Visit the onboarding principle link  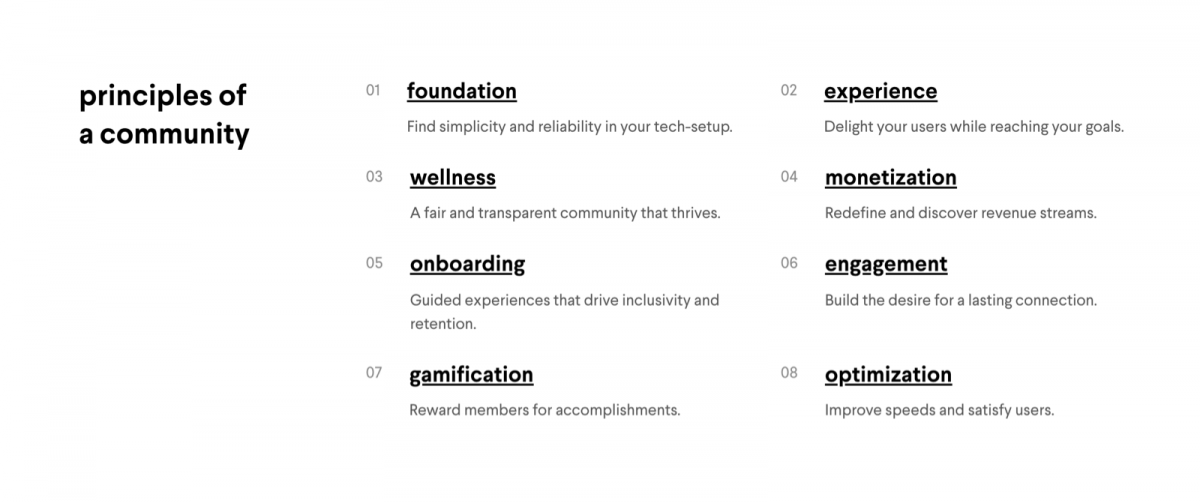(x=467, y=264)
